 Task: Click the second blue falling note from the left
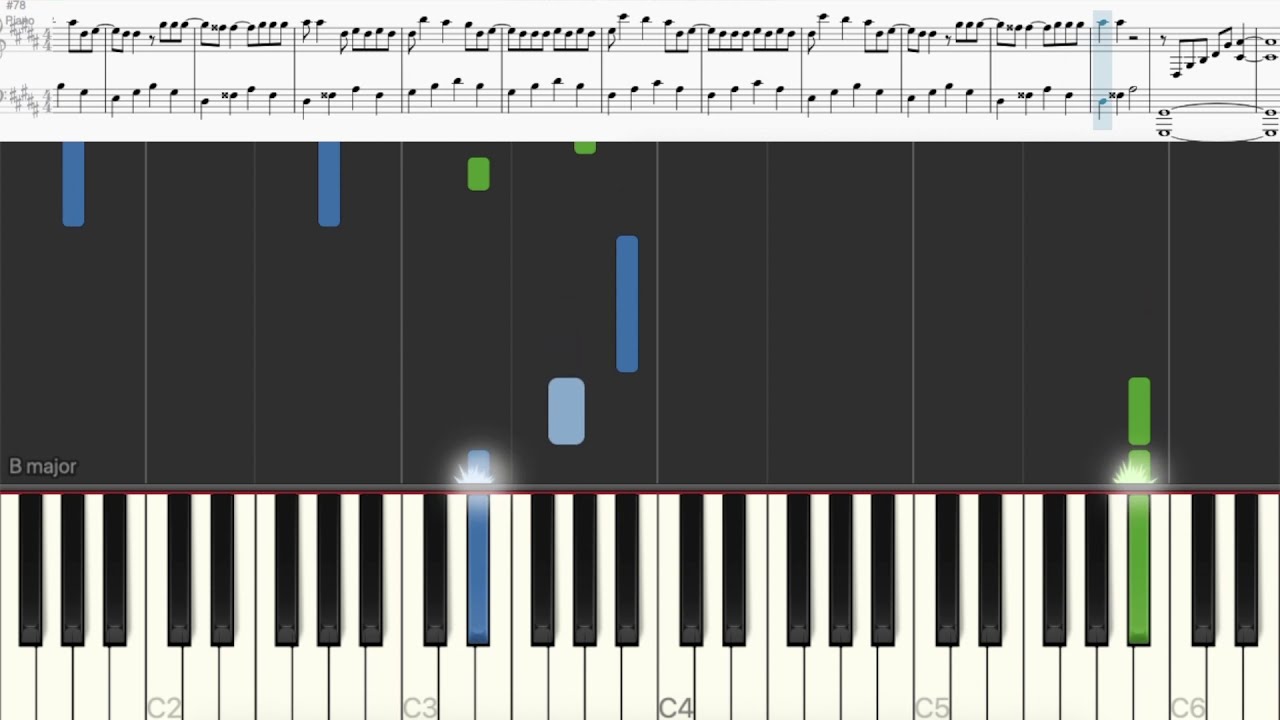pos(329,184)
